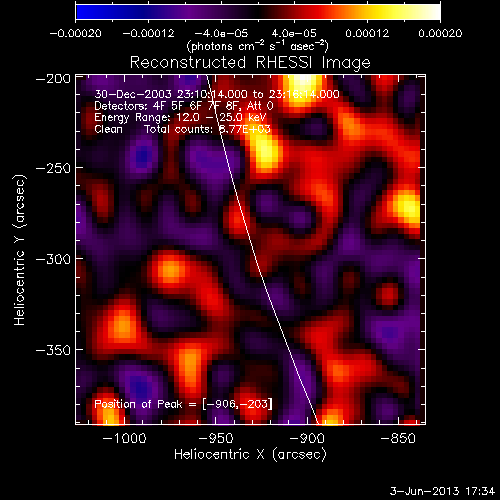Screen dimensions: 500x500
Task: Click the colorbar label '-0.00012'
Action: click(x=149, y=33)
